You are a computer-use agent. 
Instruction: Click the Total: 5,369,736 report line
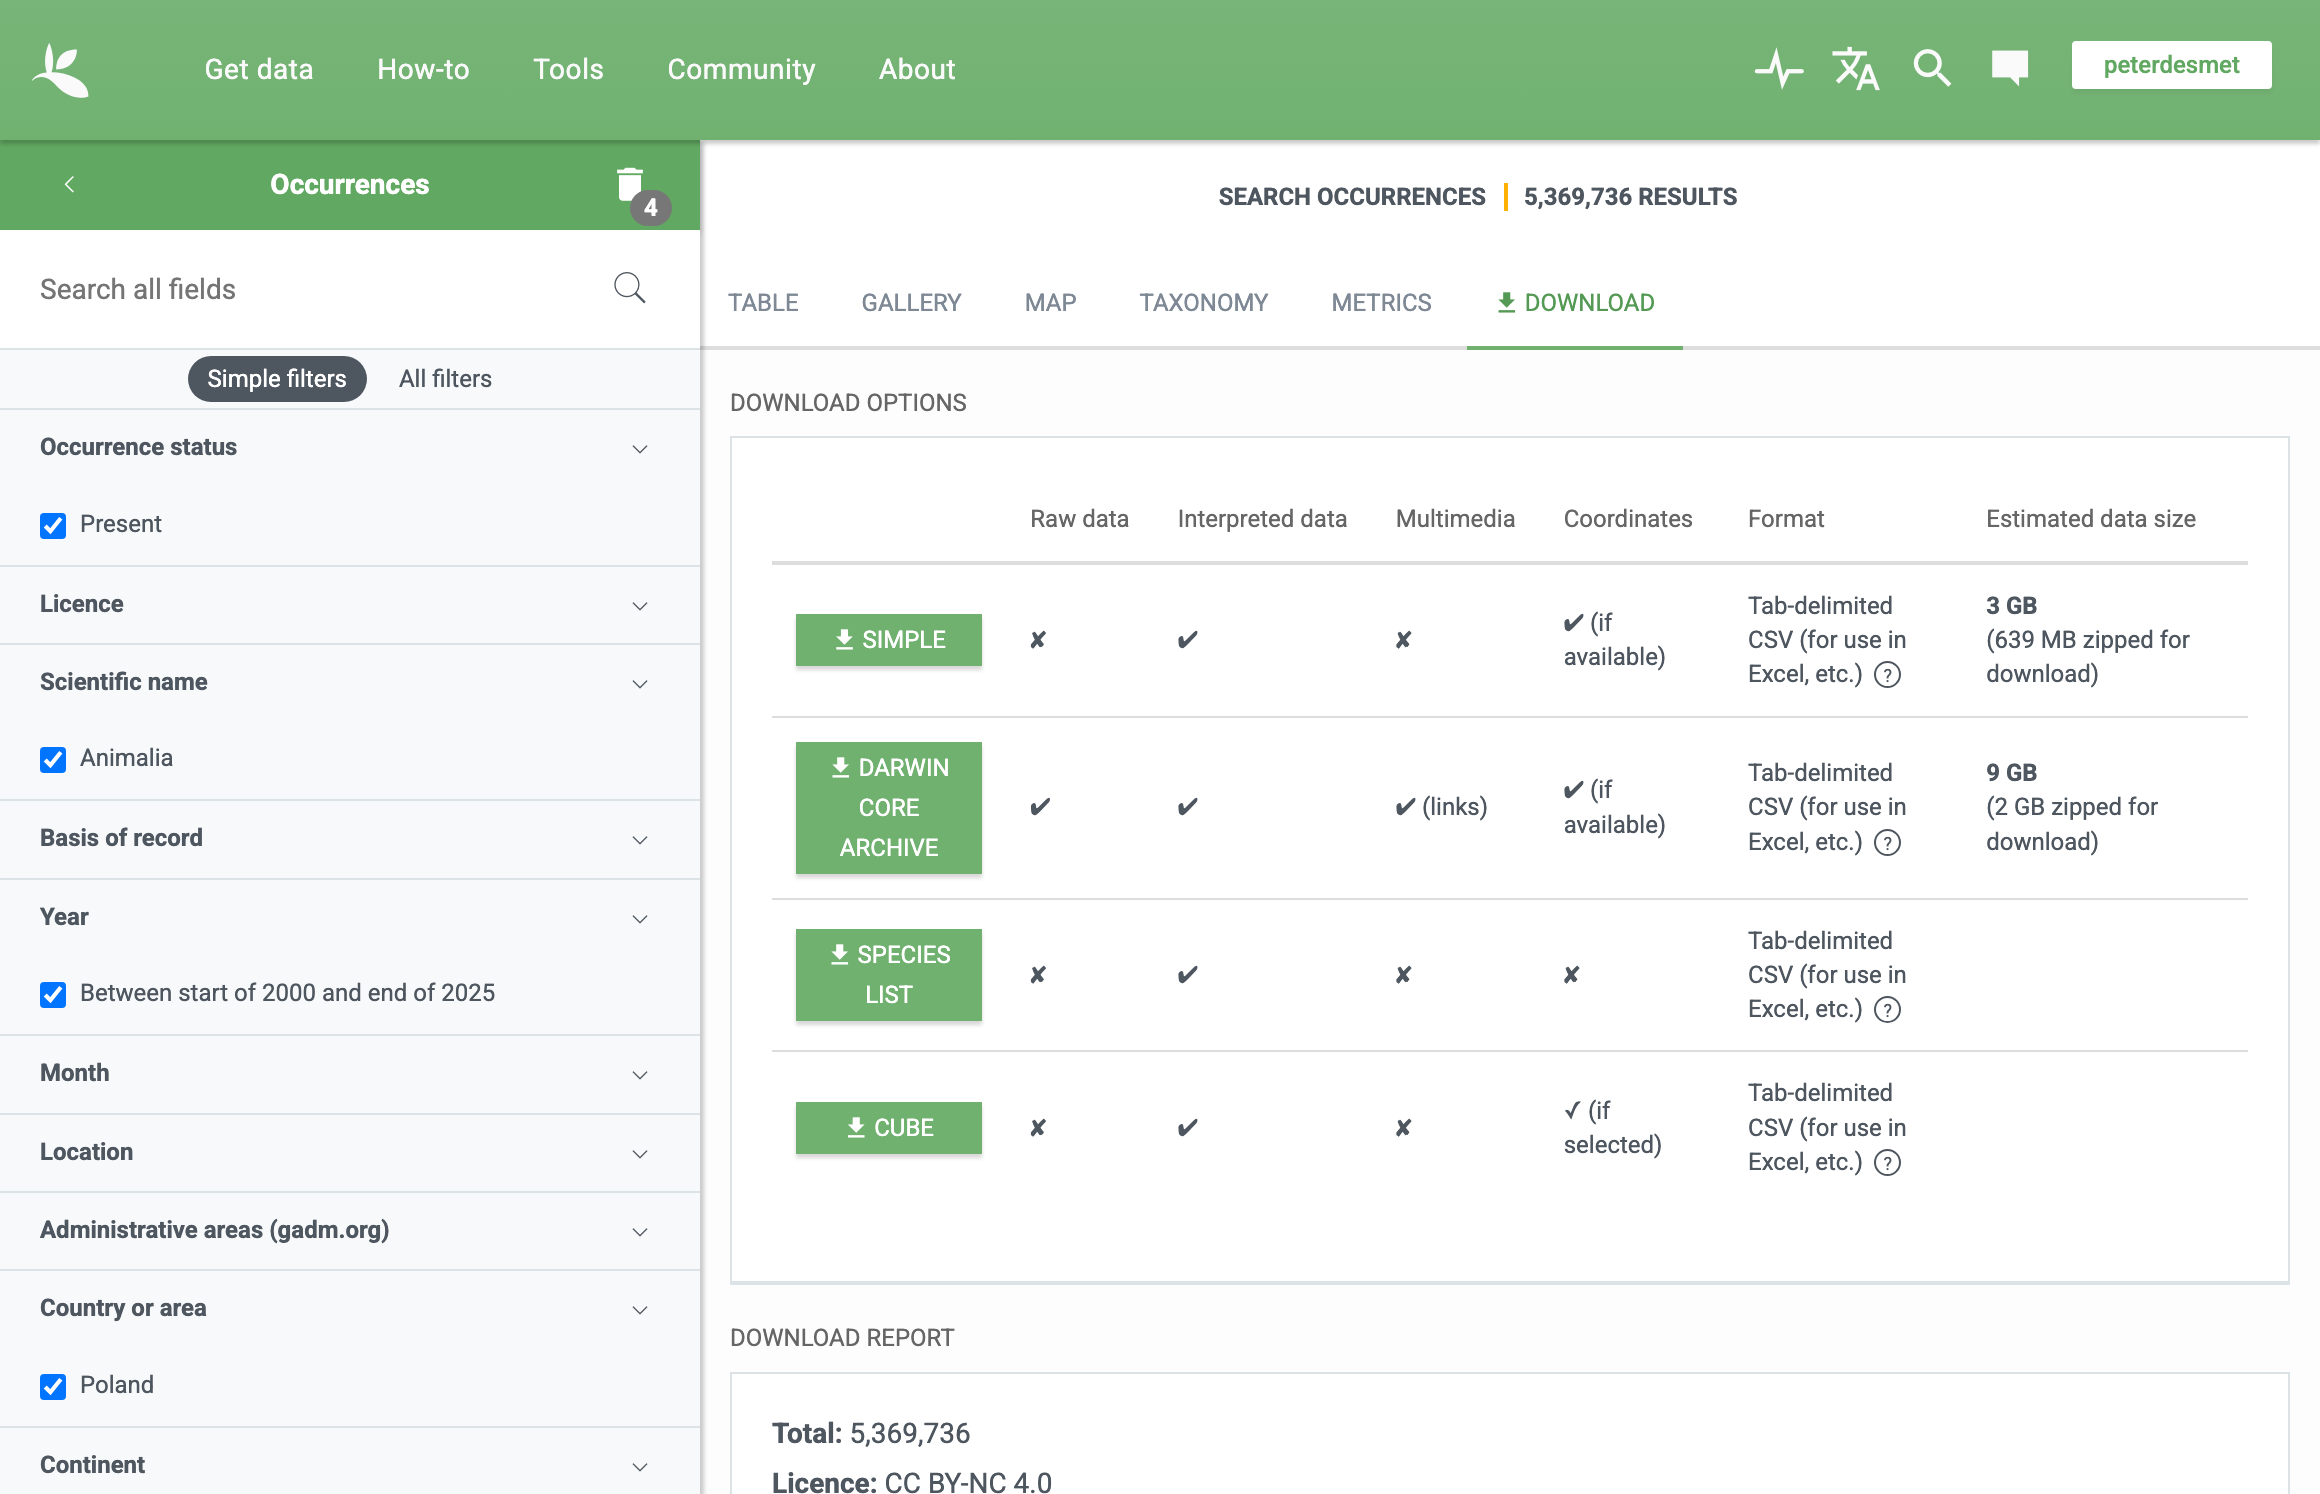point(871,1434)
